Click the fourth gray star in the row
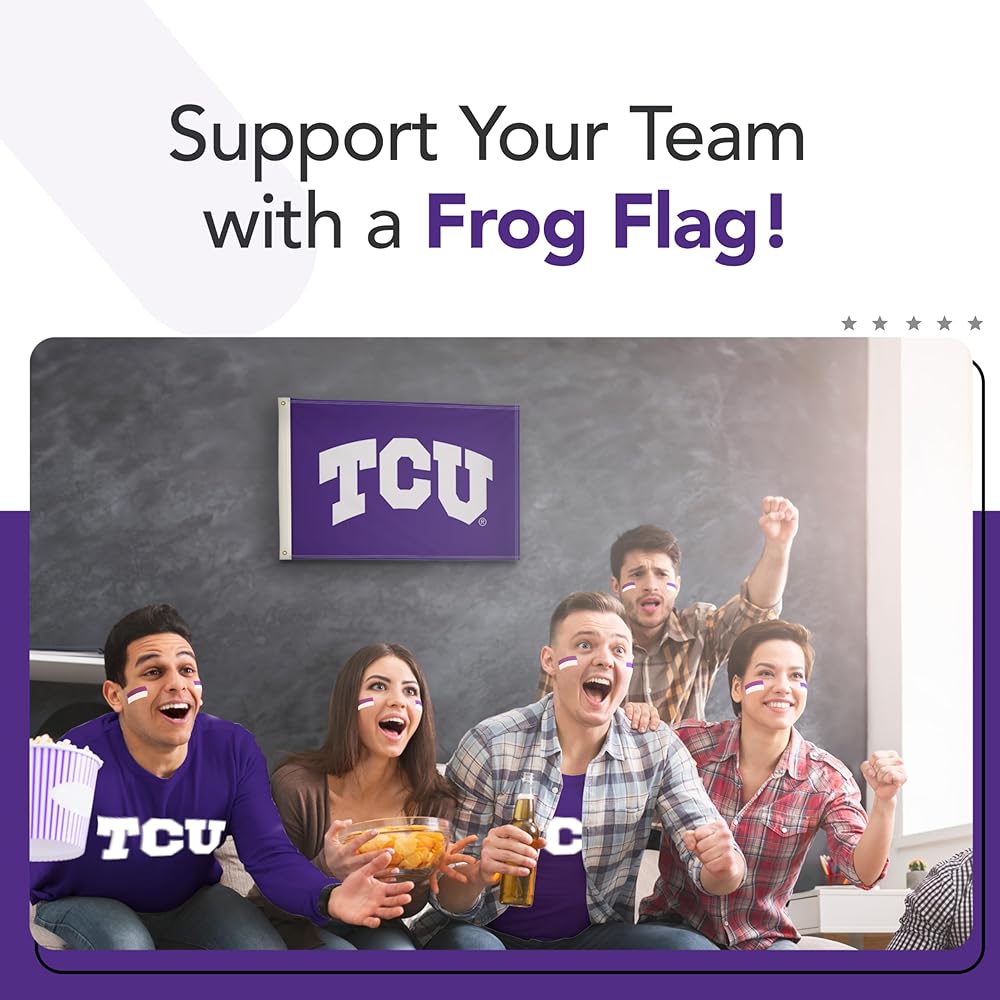 pos(945,323)
